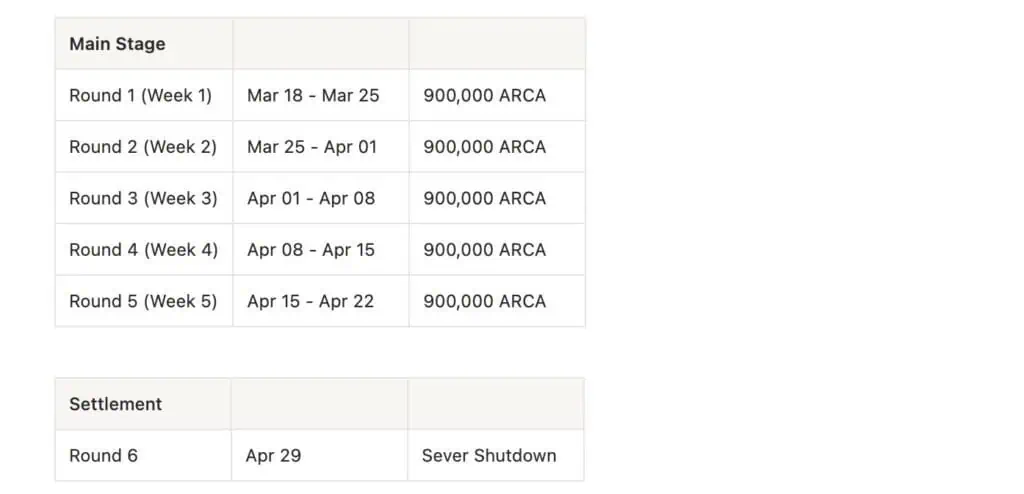The height and width of the screenshot is (494, 1024).
Task: Select the Mar 25 - Apr 01 cell
Action: pyautogui.click(x=312, y=147)
